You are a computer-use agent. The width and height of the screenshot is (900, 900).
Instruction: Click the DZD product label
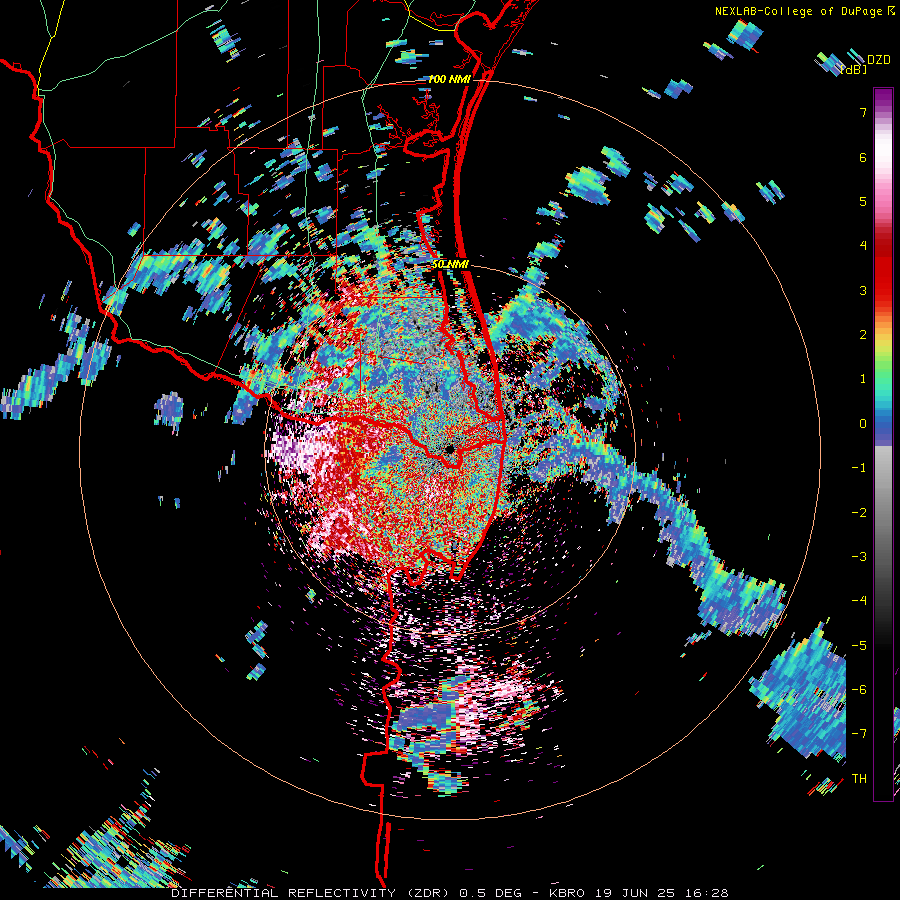879,59
